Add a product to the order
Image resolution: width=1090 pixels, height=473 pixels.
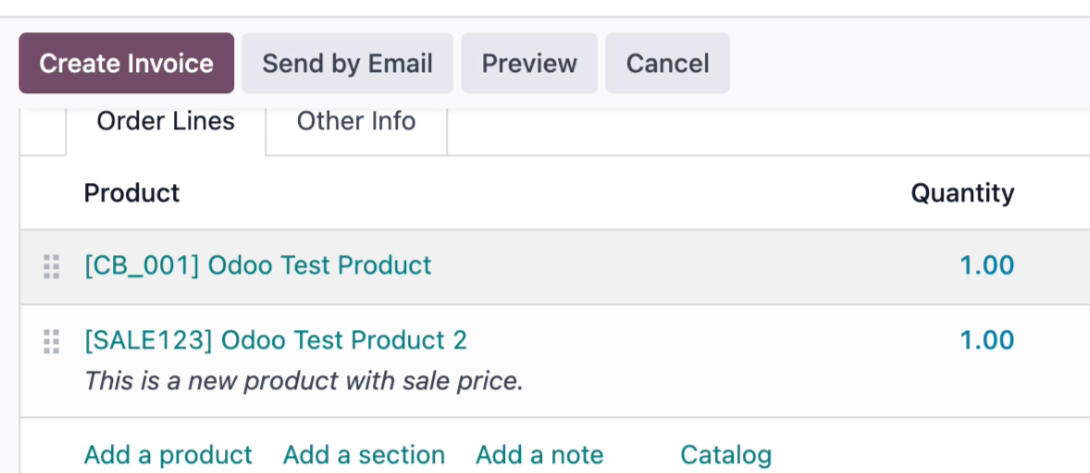pos(168,455)
